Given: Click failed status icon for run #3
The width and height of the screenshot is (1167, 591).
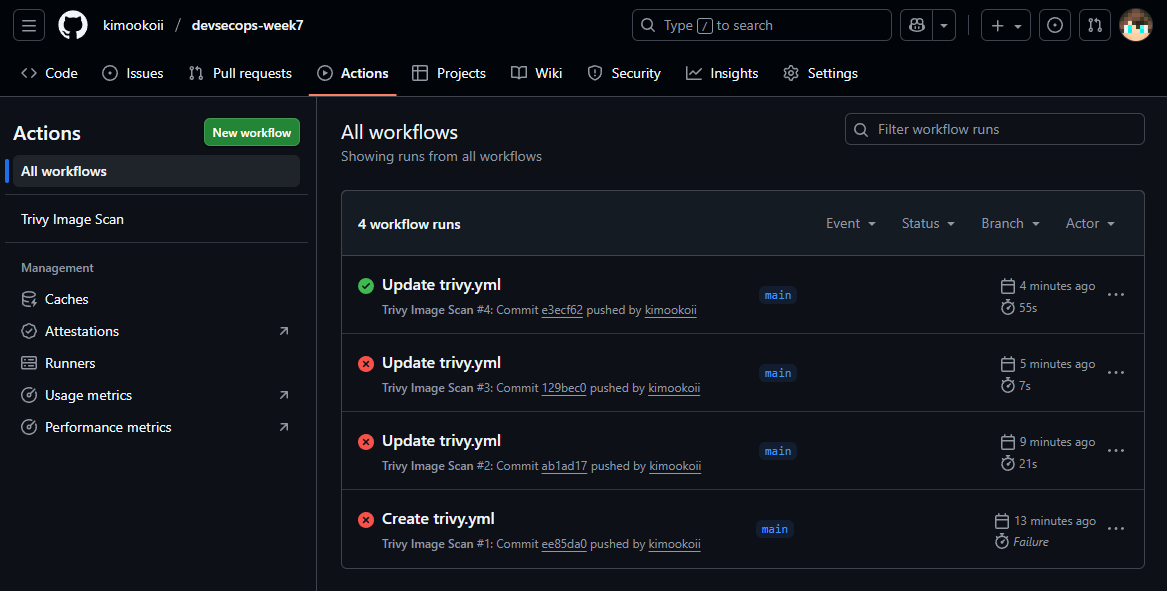Looking at the screenshot, I should coord(366,364).
